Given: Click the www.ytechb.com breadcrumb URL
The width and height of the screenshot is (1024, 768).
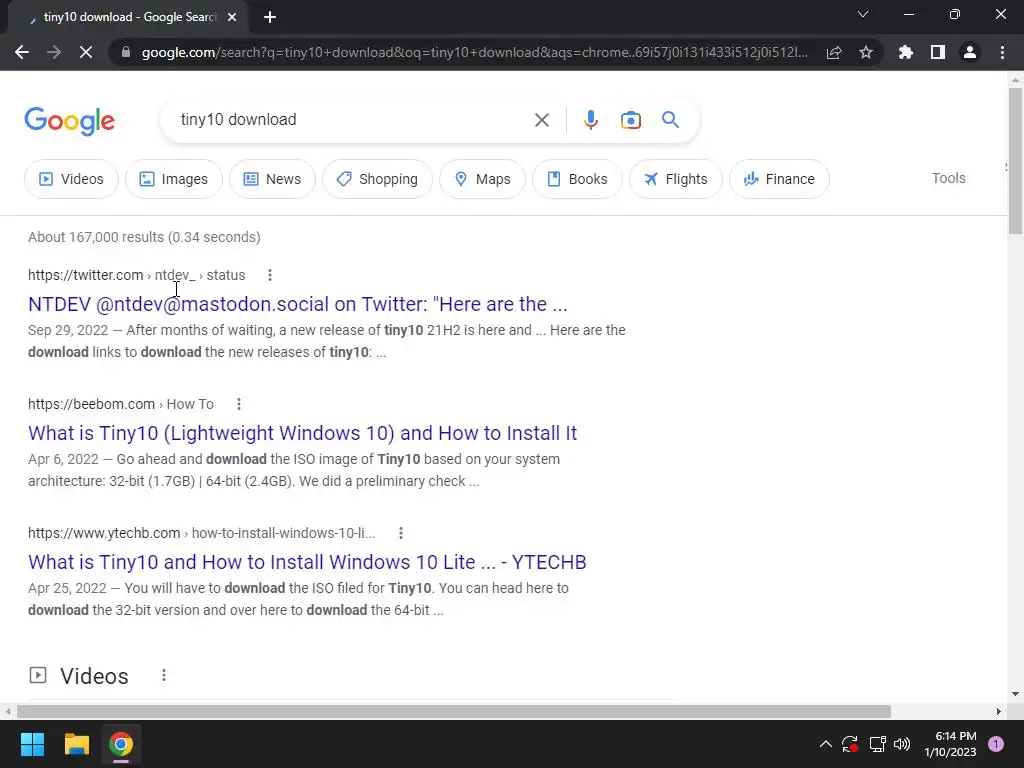Looking at the screenshot, I should coord(202,534).
